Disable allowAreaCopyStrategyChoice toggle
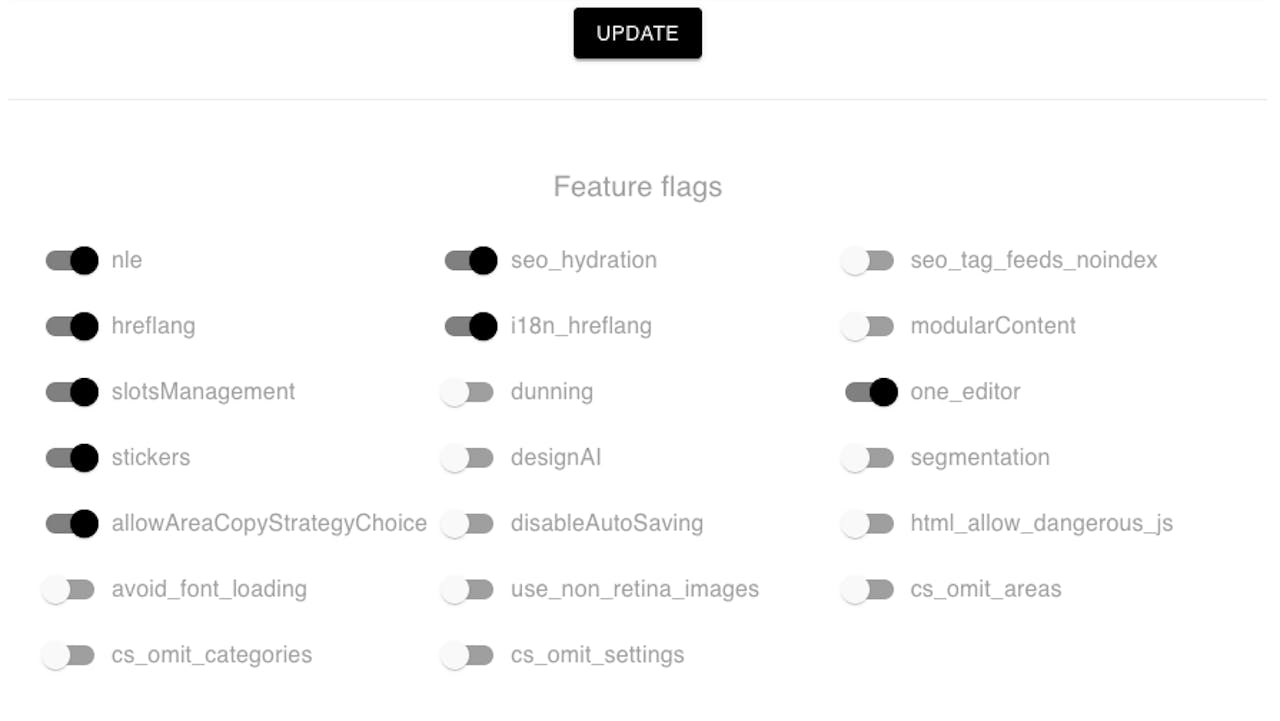 pos(72,524)
